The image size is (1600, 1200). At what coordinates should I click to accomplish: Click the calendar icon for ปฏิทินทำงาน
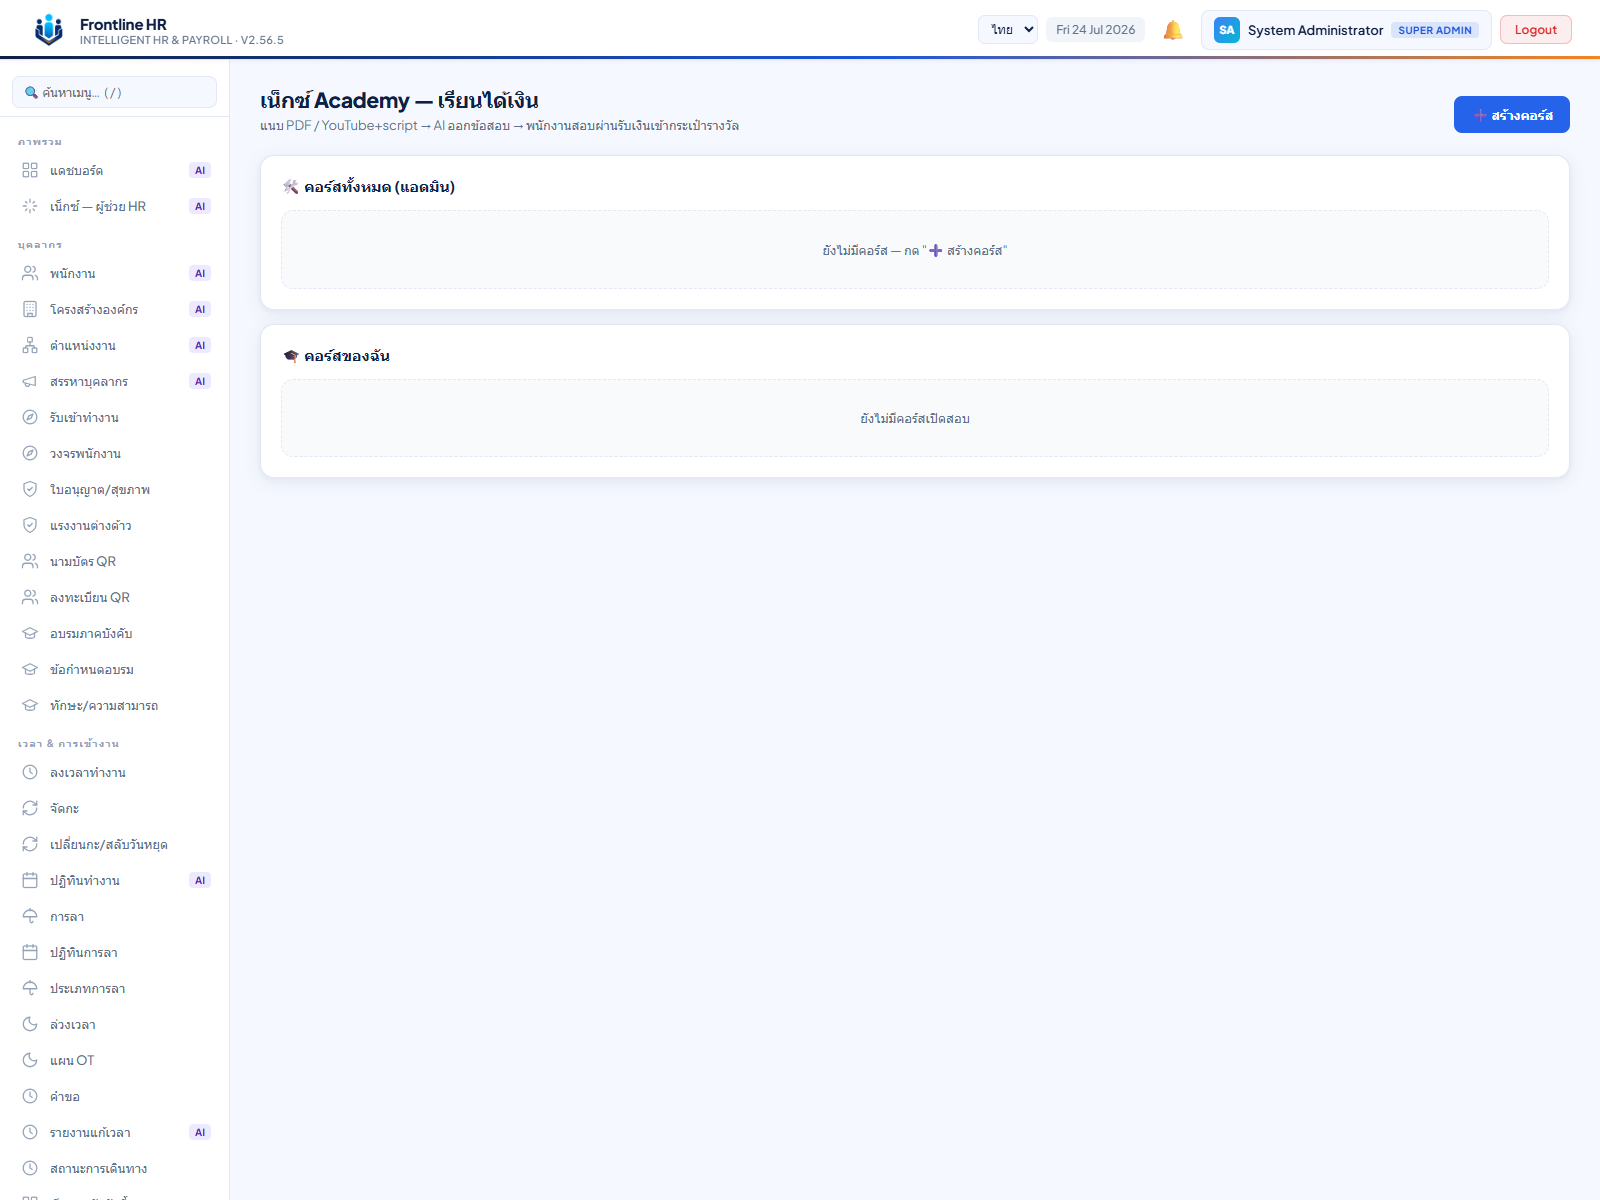pyautogui.click(x=30, y=880)
